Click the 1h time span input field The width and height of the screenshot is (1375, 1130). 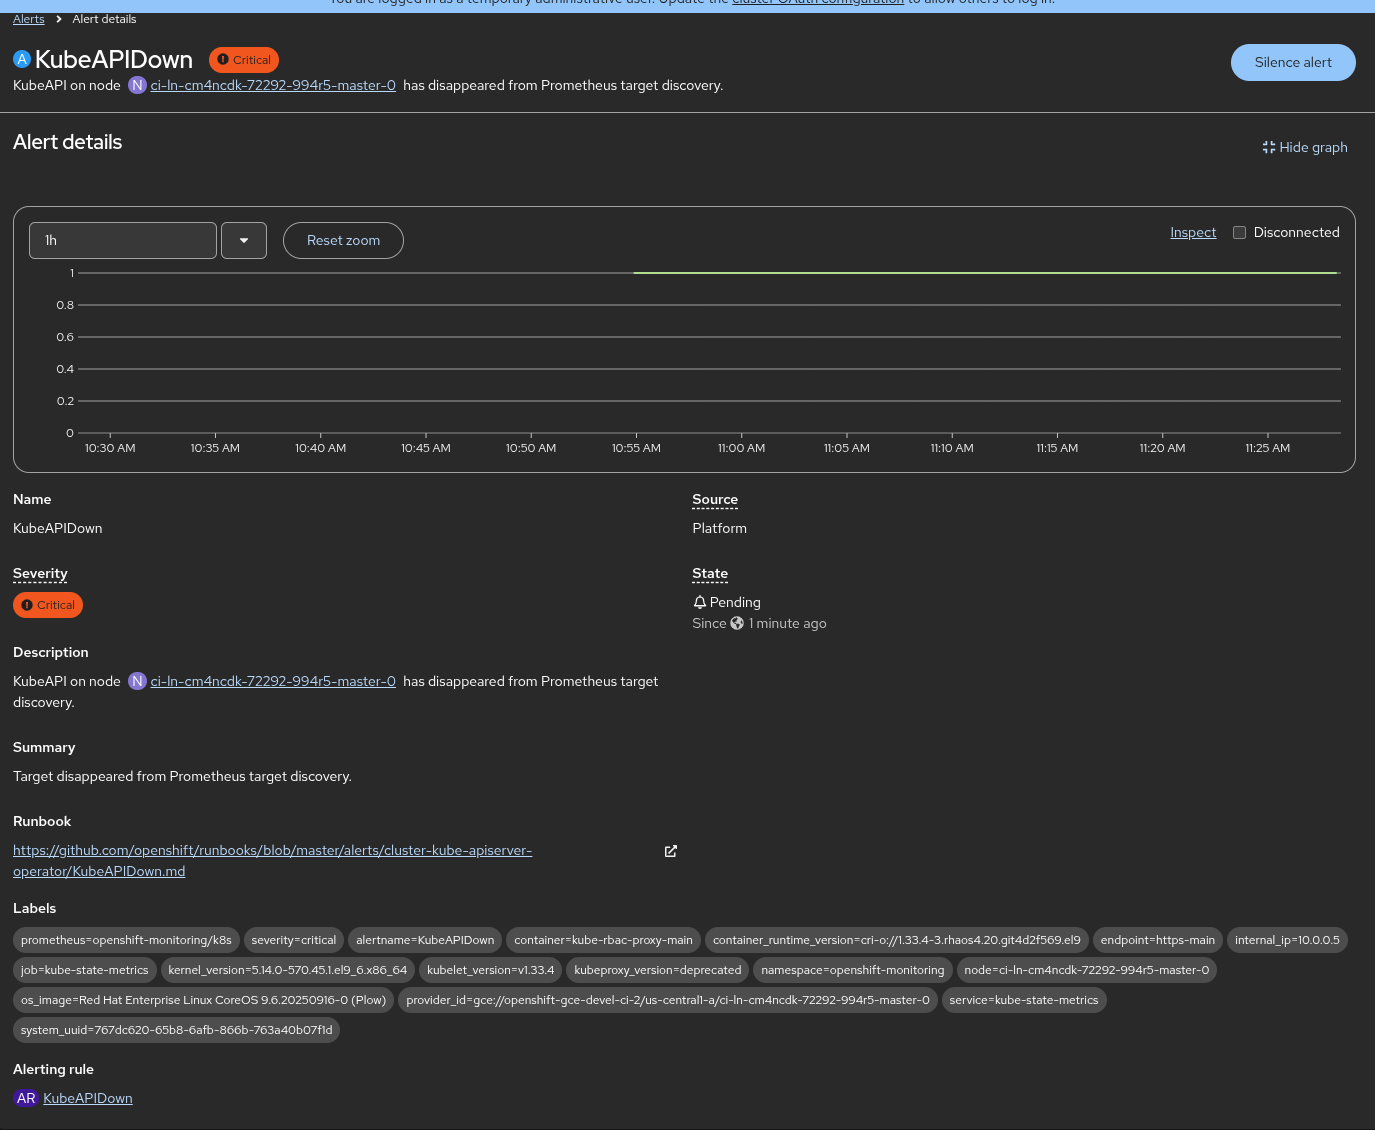pos(123,240)
